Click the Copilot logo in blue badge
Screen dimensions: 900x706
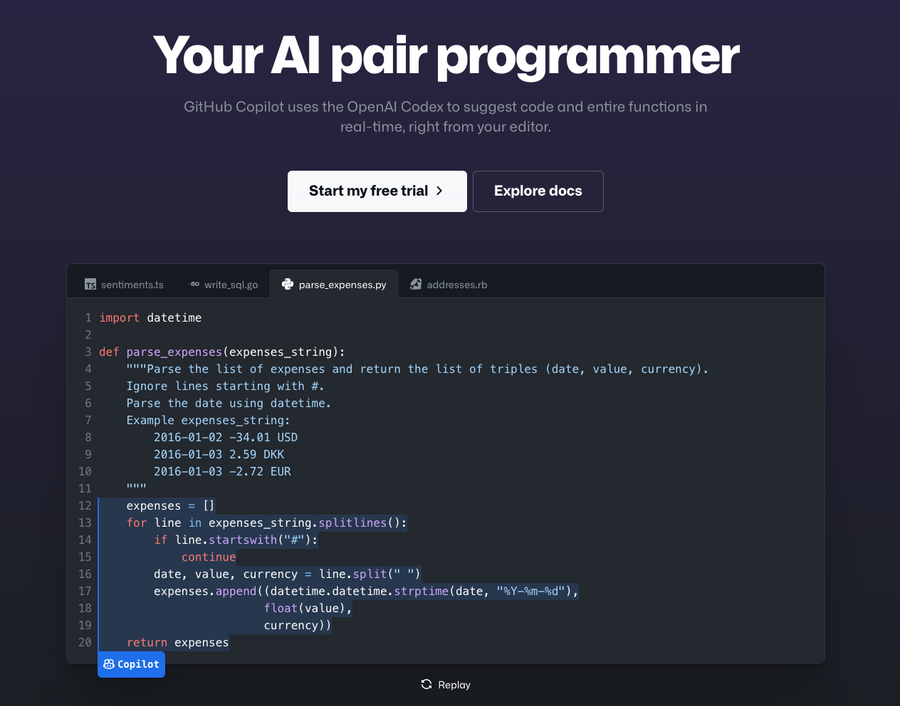pyautogui.click(x=109, y=664)
